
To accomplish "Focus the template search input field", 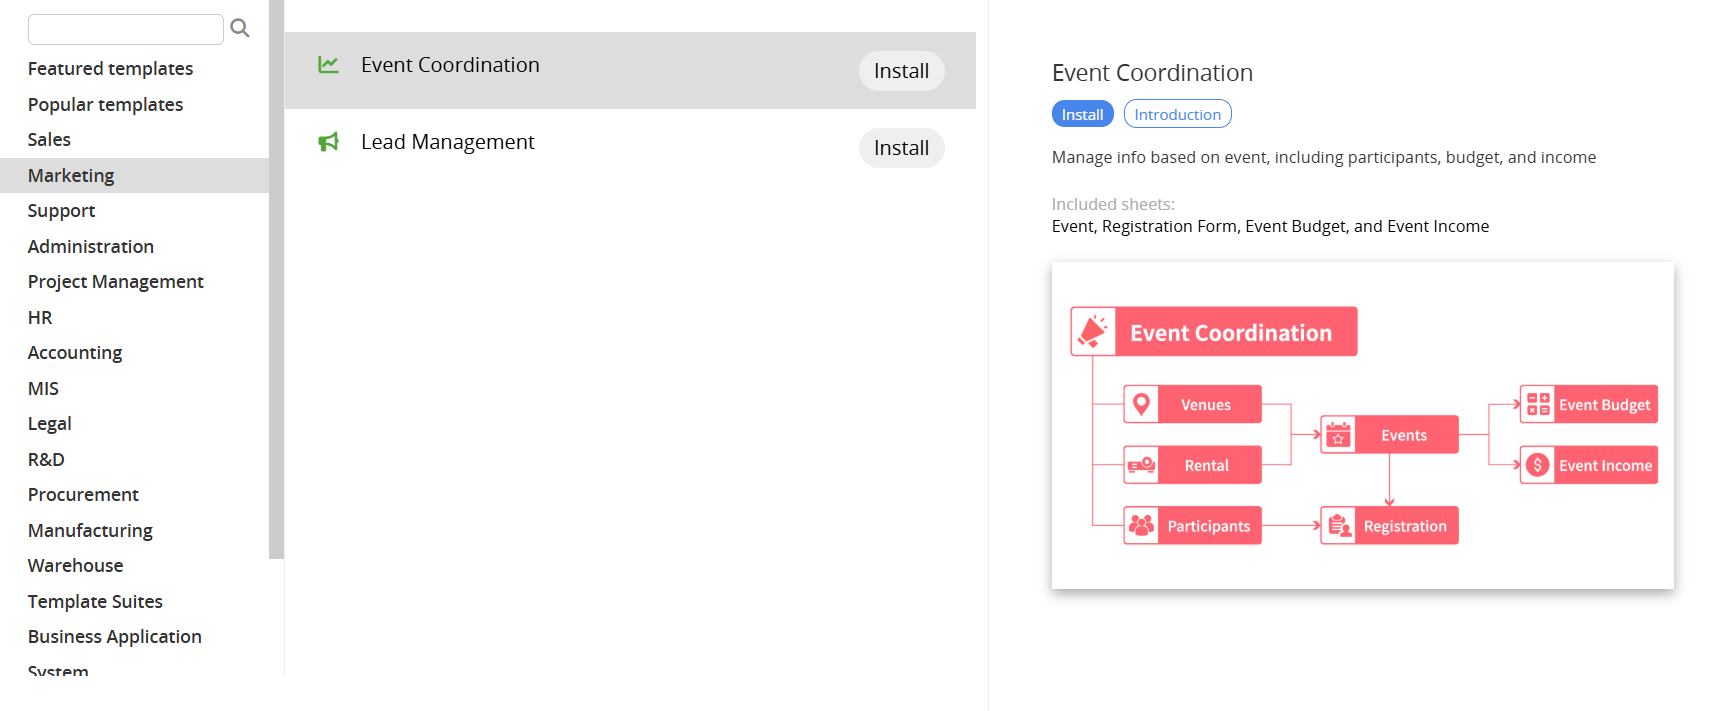I will (125, 29).
